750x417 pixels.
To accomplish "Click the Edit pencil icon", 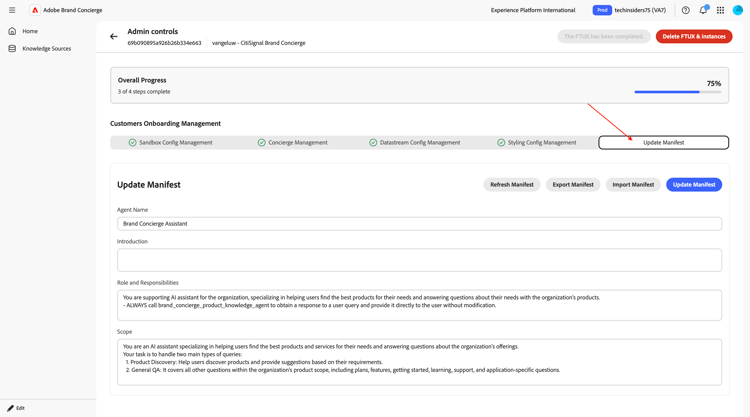I will [x=11, y=408].
